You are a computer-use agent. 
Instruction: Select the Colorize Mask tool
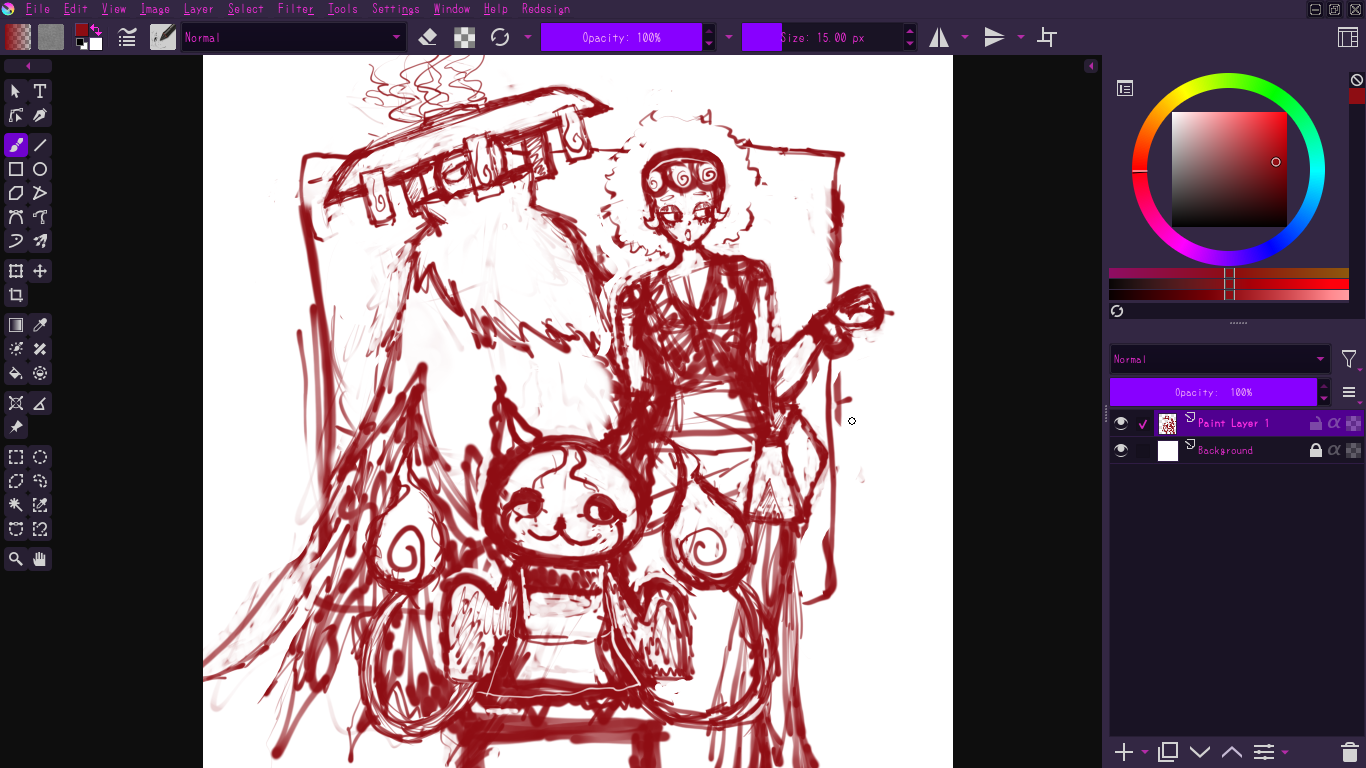tap(16, 349)
